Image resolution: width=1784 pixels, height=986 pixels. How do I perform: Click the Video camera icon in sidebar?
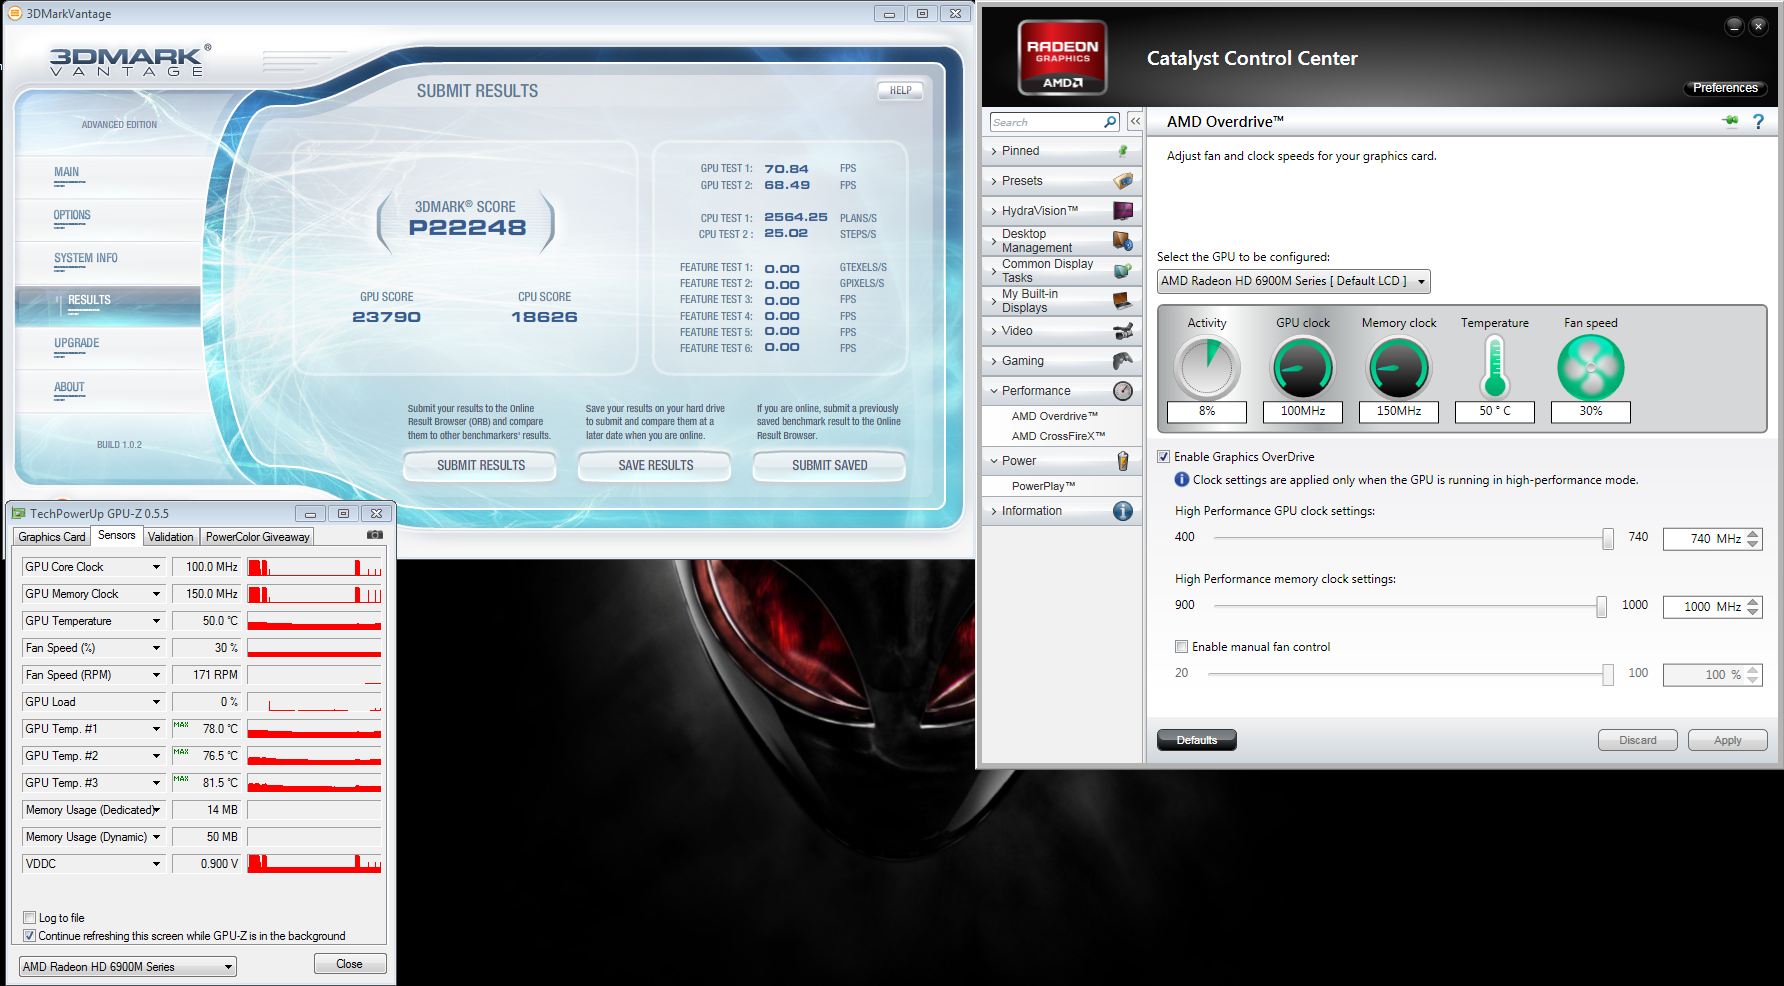pos(1123,331)
